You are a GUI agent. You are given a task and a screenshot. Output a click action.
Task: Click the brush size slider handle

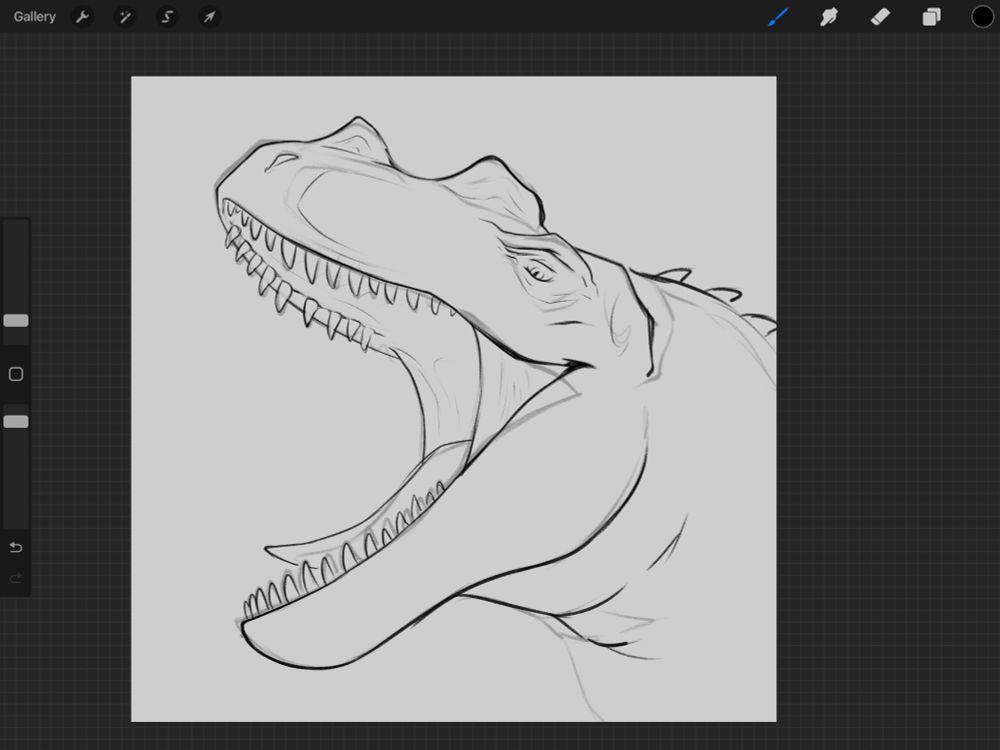tap(16, 320)
